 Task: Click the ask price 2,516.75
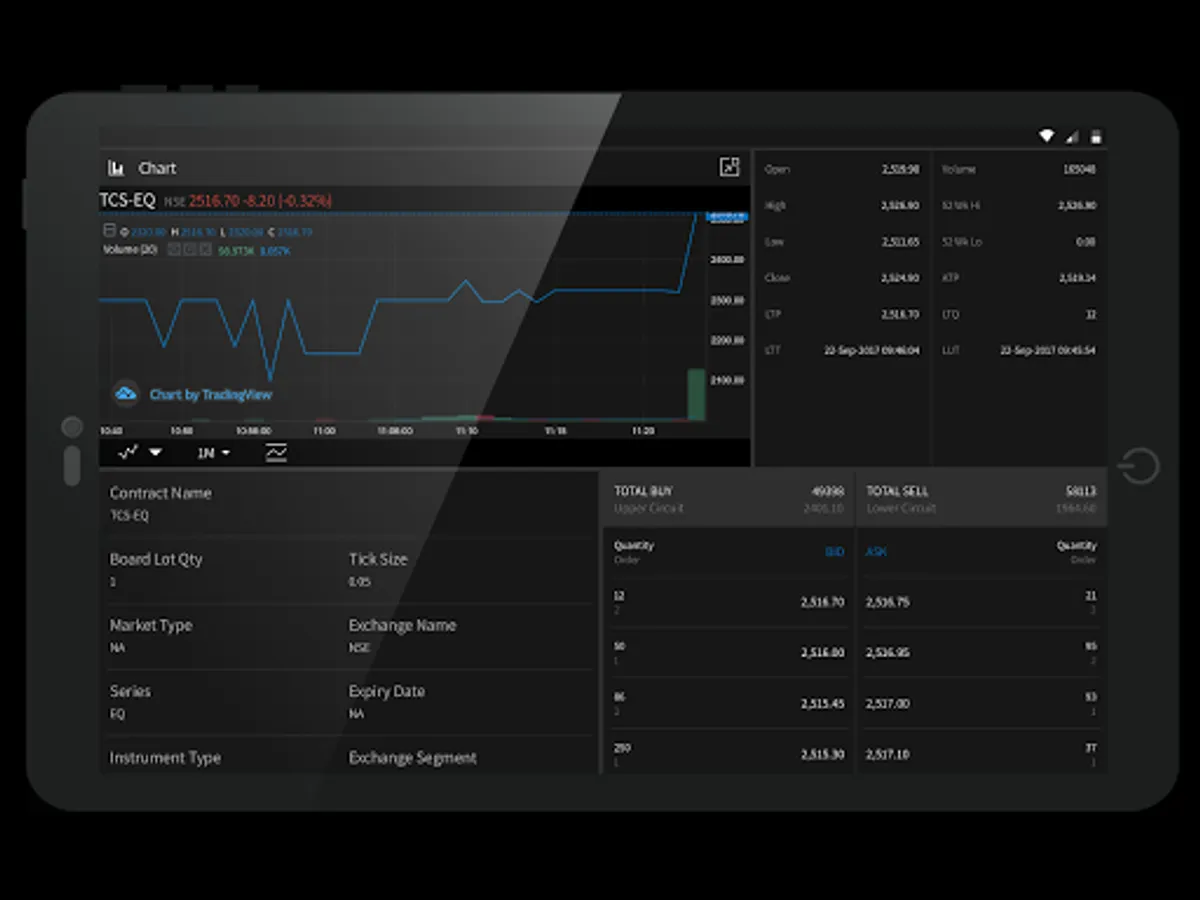click(x=888, y=603)
